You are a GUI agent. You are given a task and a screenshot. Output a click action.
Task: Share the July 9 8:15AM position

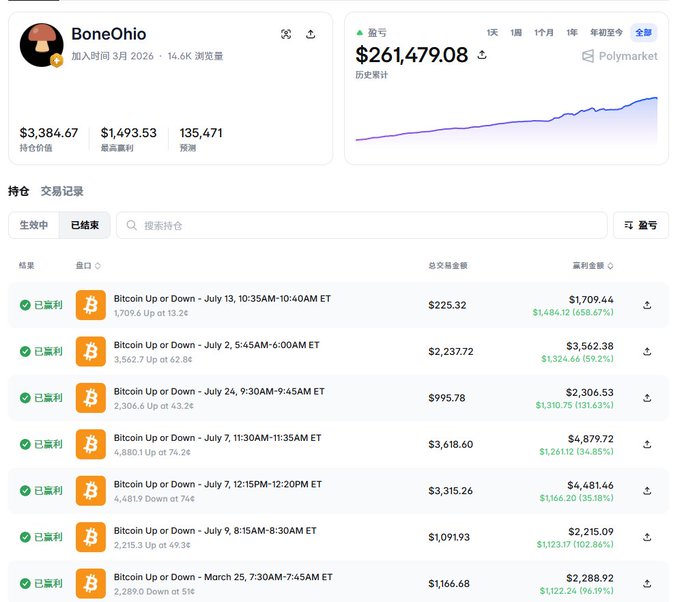647,537
